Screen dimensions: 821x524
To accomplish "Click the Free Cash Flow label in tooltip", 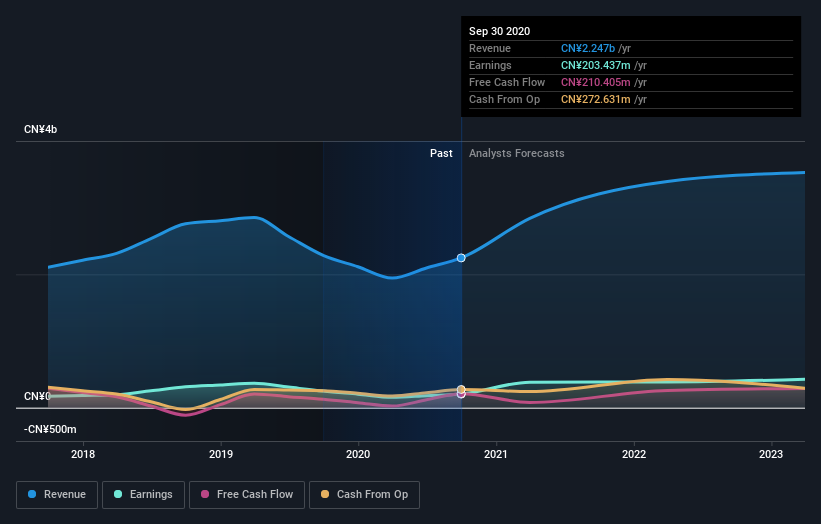I will pyautogui.click(x=507, y=82).
